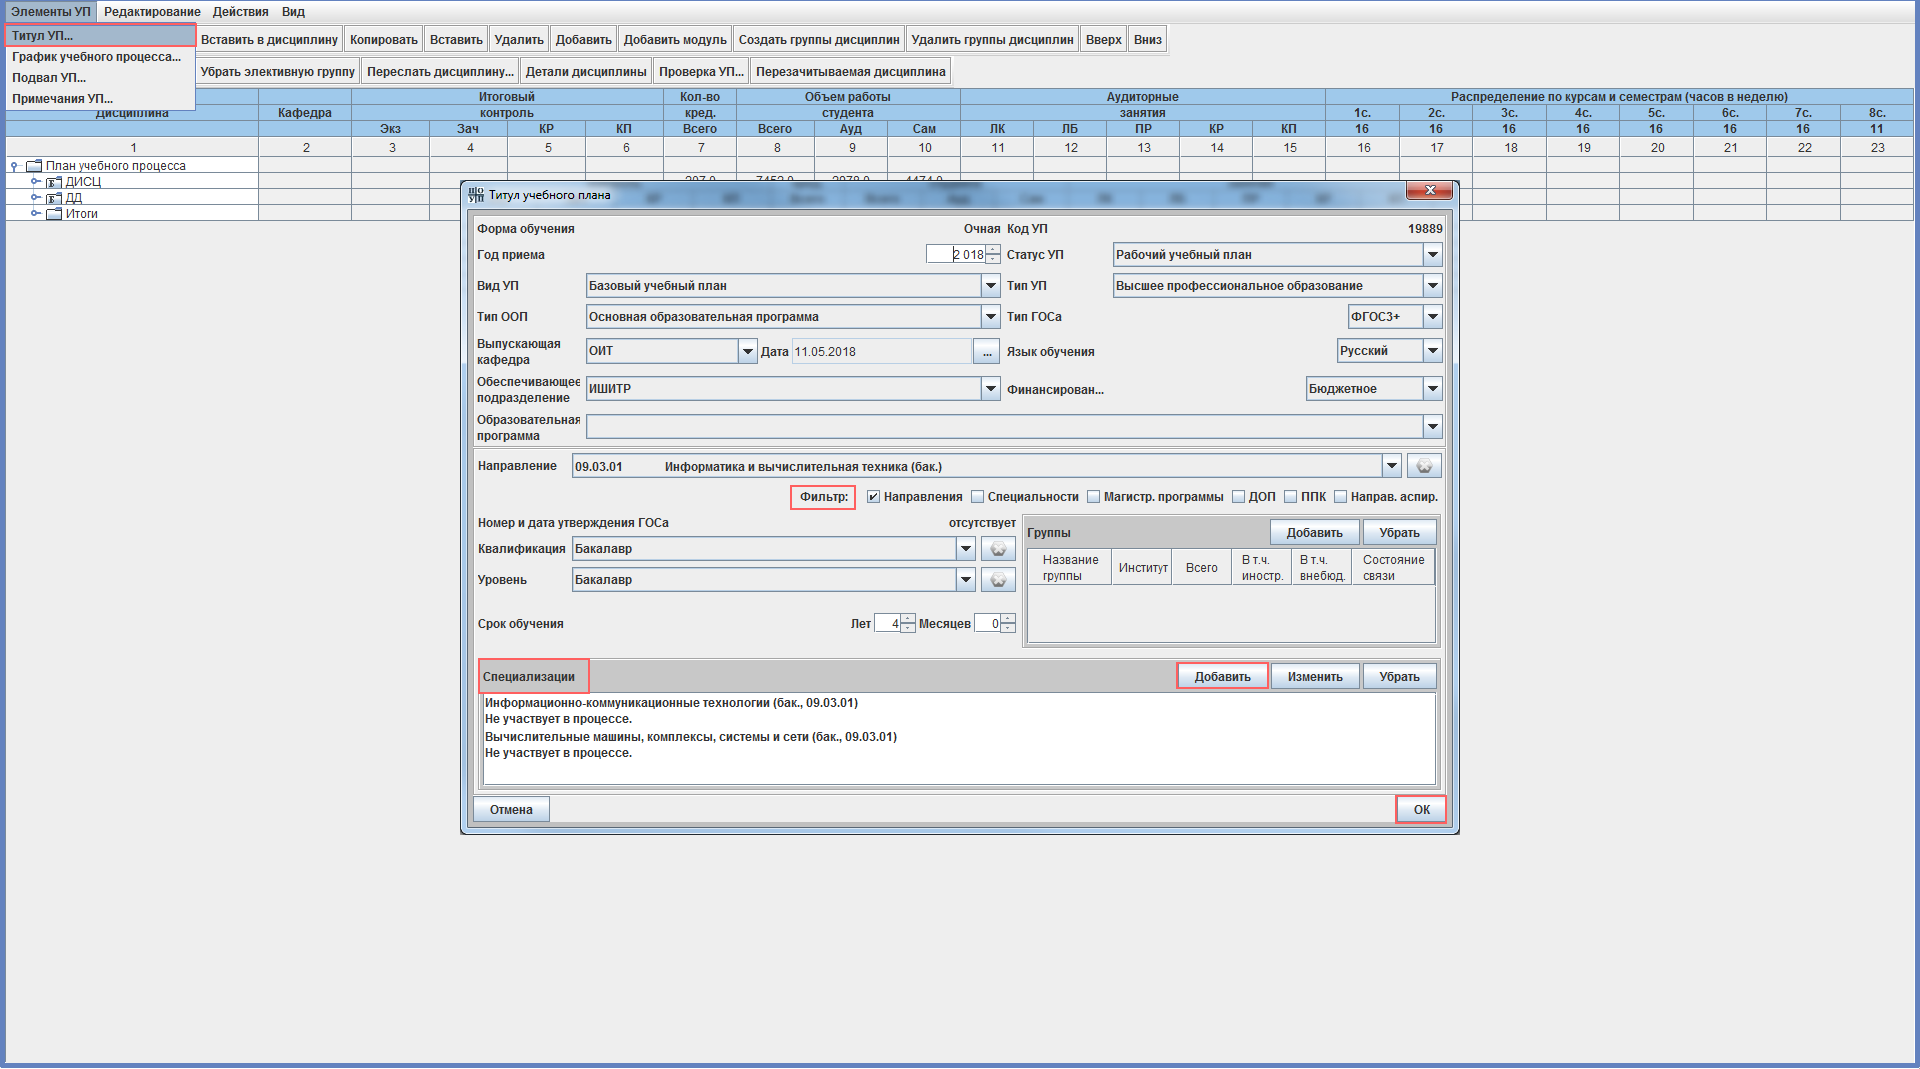Viewport: 1920px width, 1069px height.
Task: Click the Месяцев months stepper field
Action: click(x=987, y=624)
